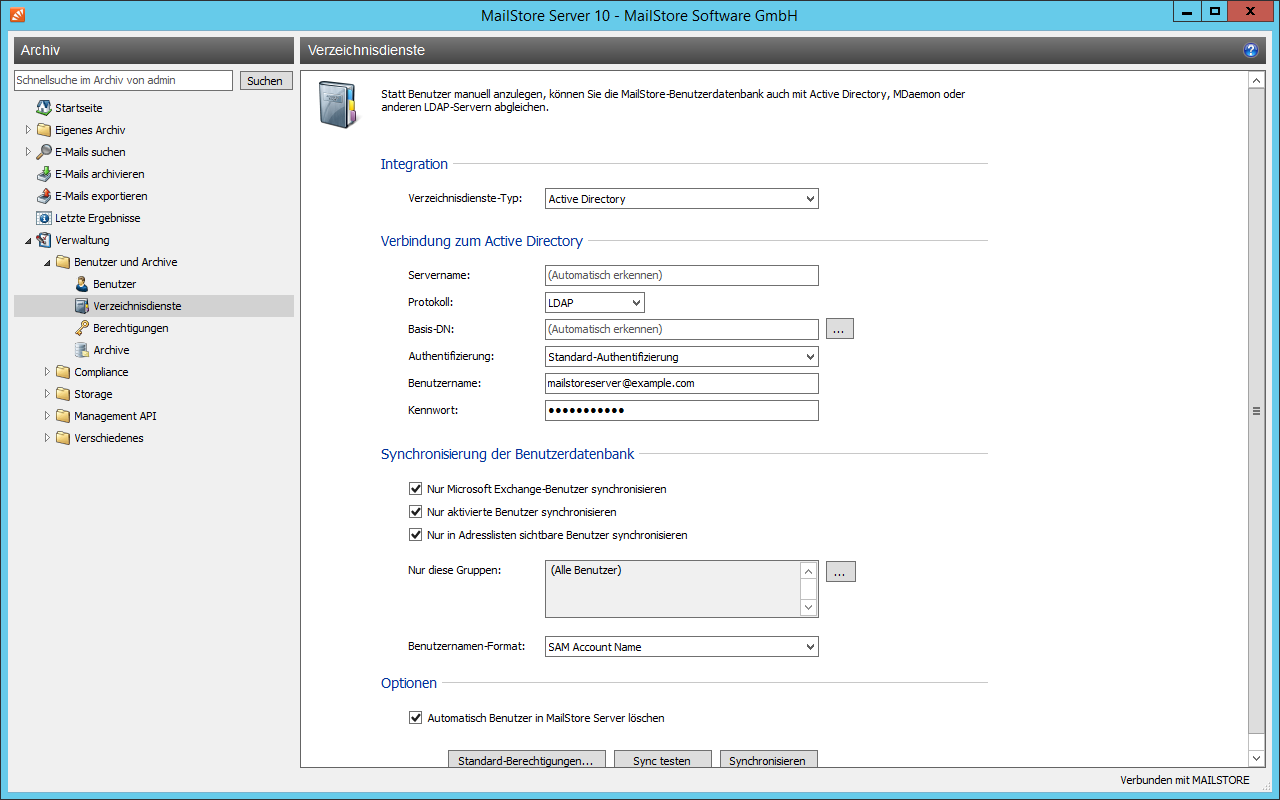Expand the Eigenes Archiv tree node

[28, 130]
